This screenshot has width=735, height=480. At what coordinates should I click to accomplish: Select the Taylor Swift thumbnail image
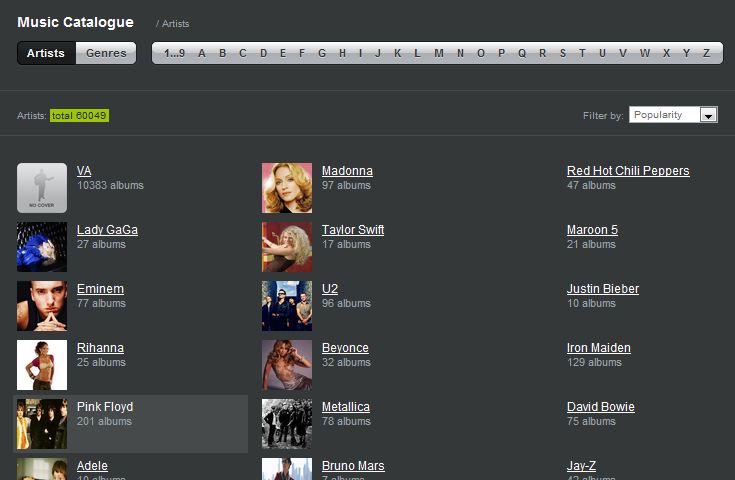point(287,247)
